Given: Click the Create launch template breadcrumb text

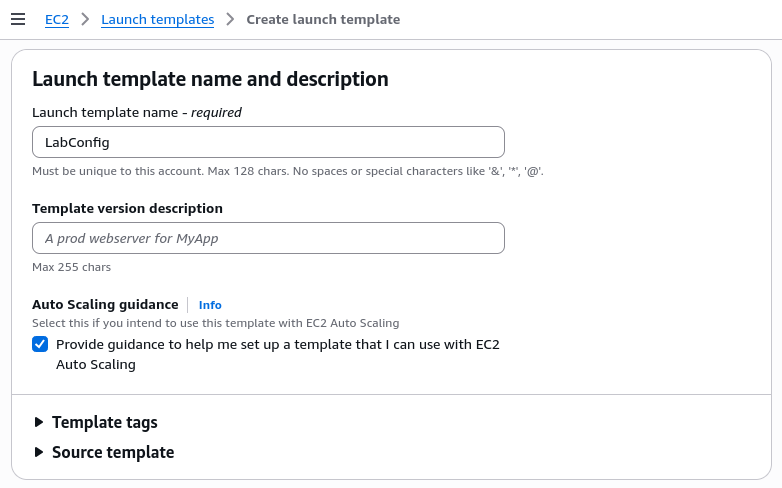Looking at the screenshot, I should [323, 20].
